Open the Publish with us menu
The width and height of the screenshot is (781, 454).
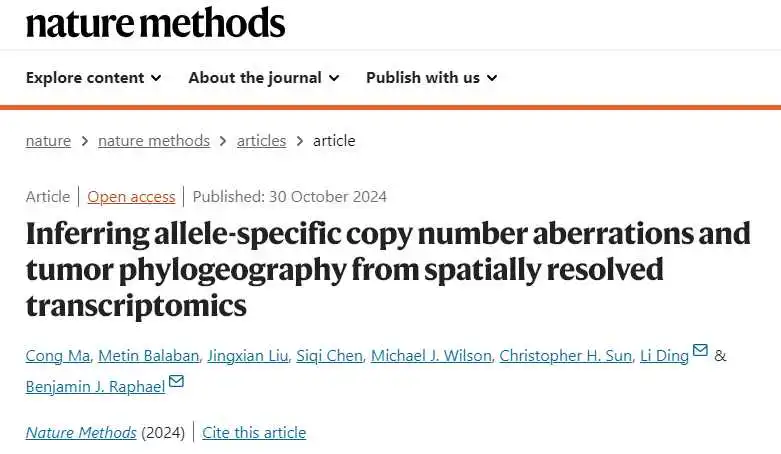pyautogui.click(x=432, y=78)
